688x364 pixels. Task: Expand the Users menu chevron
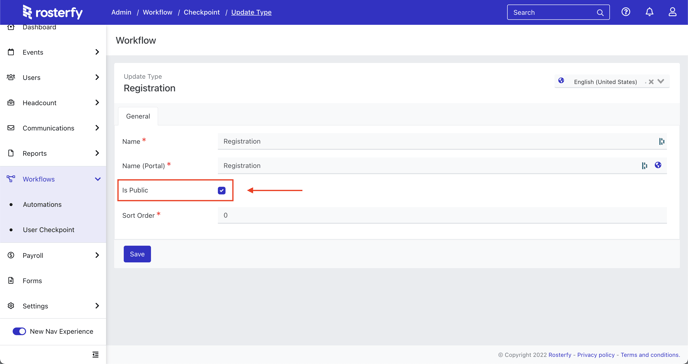coord(97,77)
